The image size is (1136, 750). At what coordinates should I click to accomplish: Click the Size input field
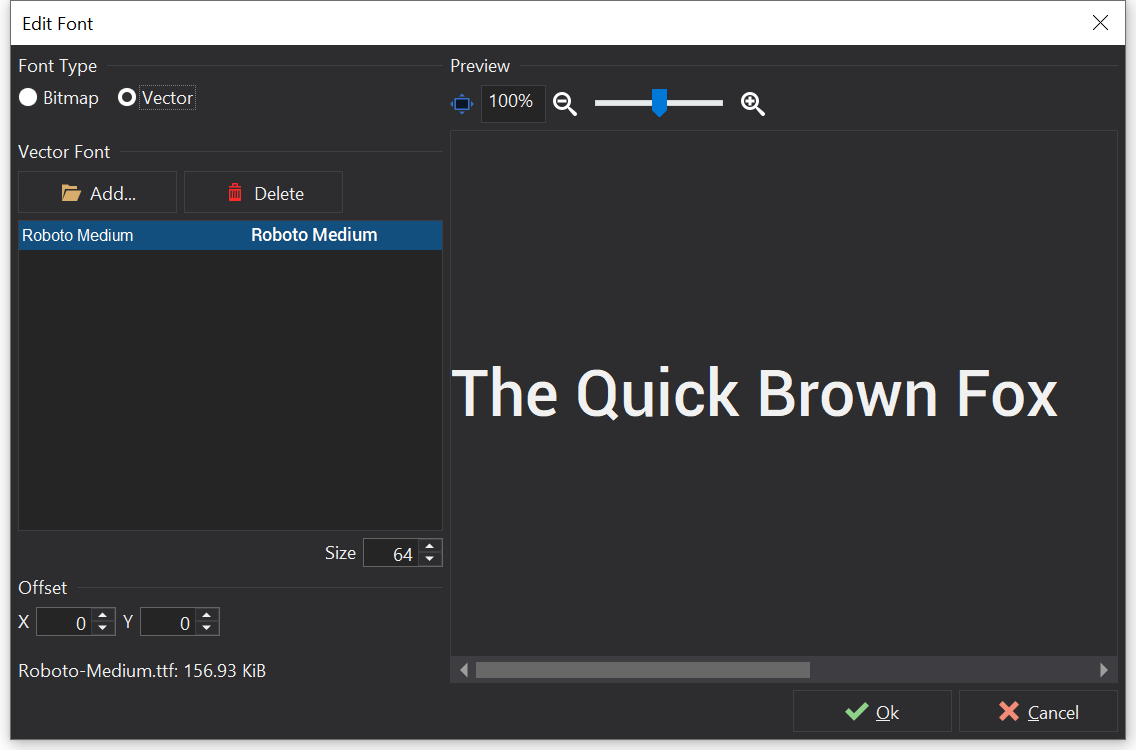[x=391, y=553]
